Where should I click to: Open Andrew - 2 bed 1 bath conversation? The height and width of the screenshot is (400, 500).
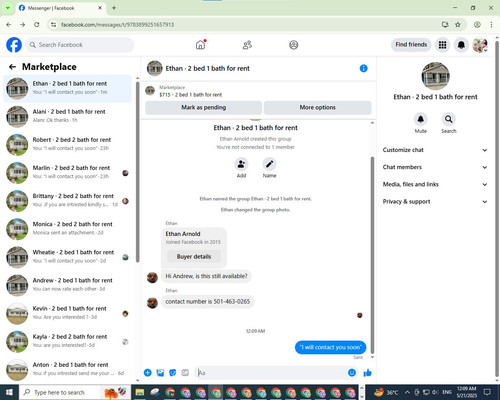tap(68, 284)
